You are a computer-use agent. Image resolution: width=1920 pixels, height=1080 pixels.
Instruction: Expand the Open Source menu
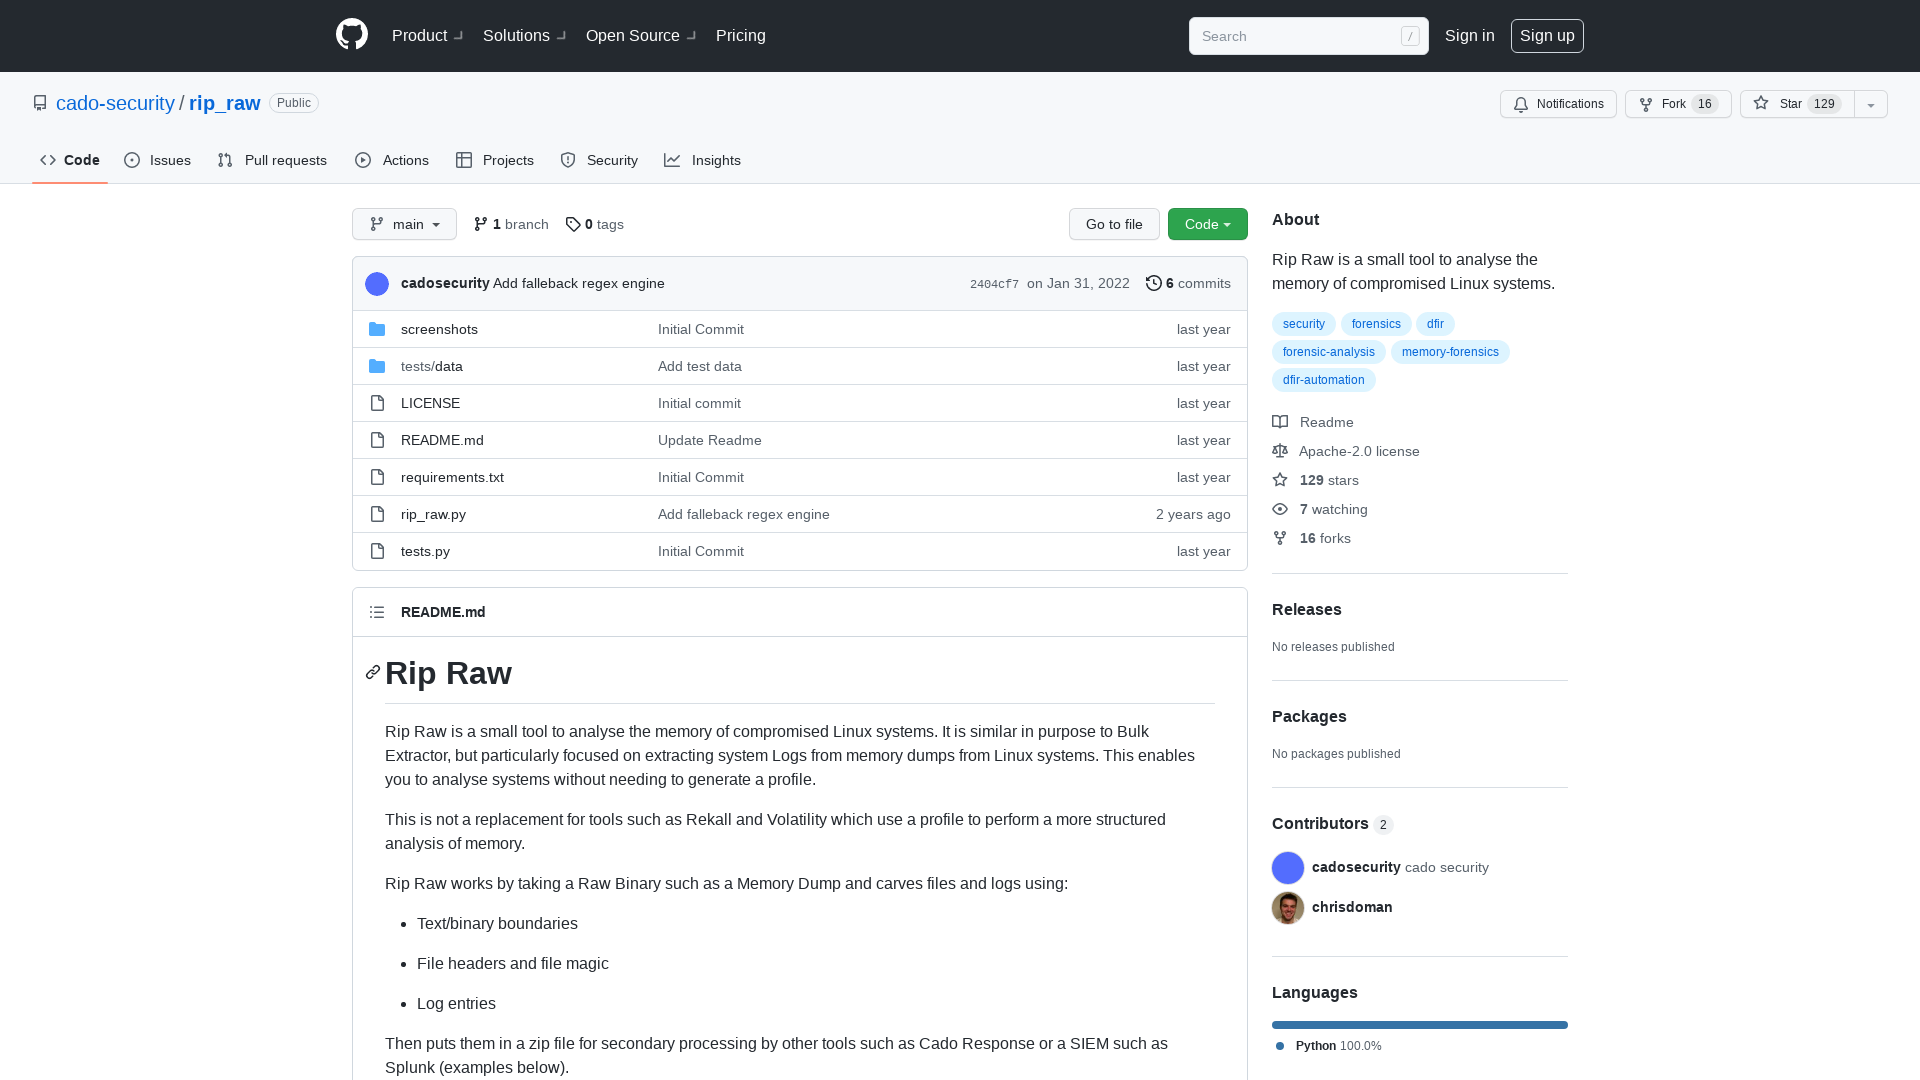point(641,35)
